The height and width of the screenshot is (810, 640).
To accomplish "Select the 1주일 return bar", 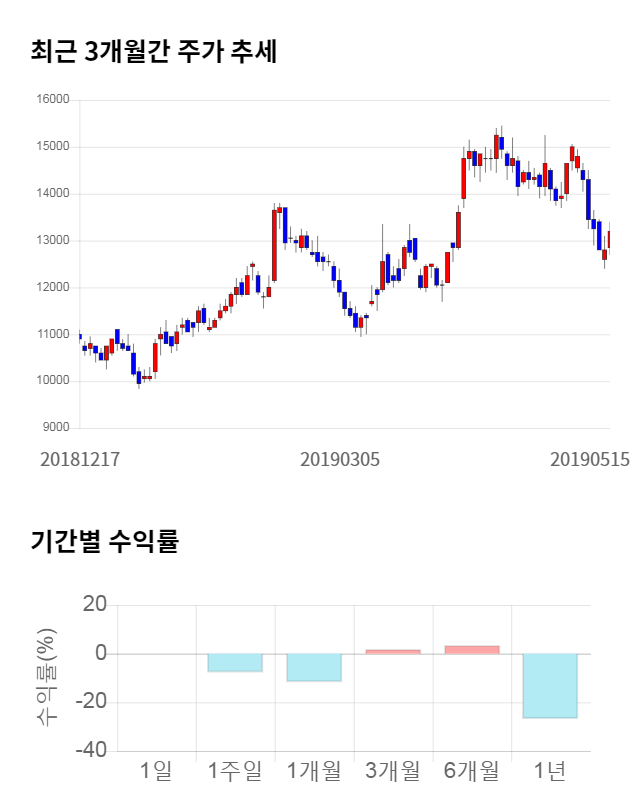I will pyautogui.click(x=235, y=662).
